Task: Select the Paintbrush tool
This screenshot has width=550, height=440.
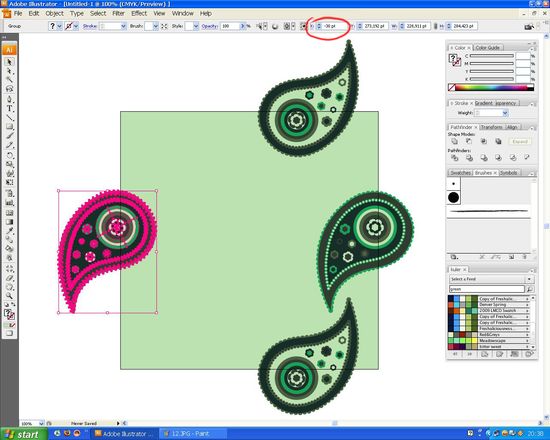Action: coord(9,136)
